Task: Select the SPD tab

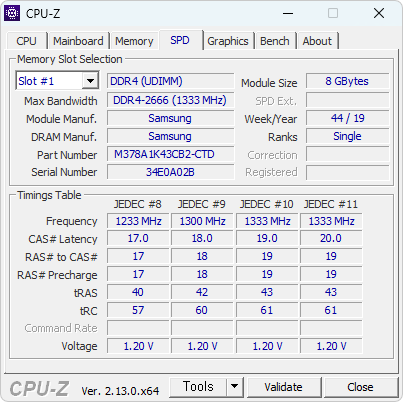Action: pos(180,40)
